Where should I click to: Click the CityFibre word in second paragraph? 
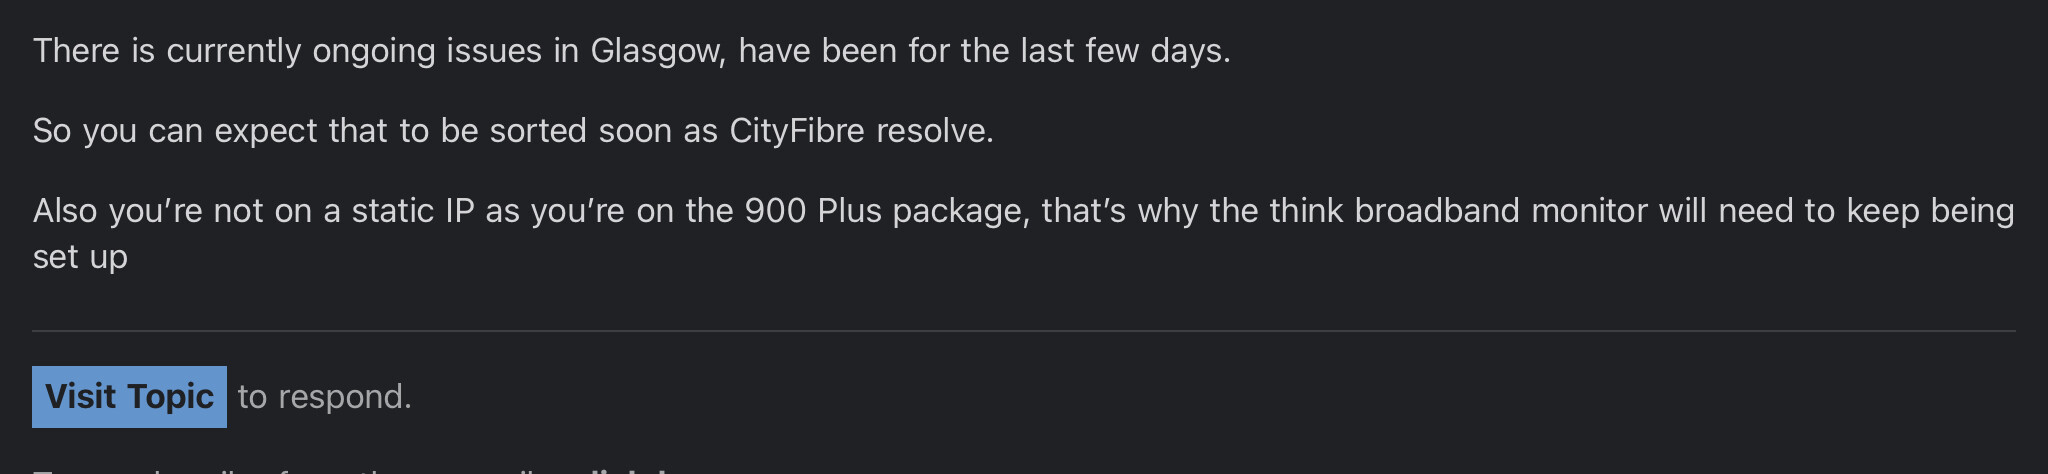[x=797, y=131]
